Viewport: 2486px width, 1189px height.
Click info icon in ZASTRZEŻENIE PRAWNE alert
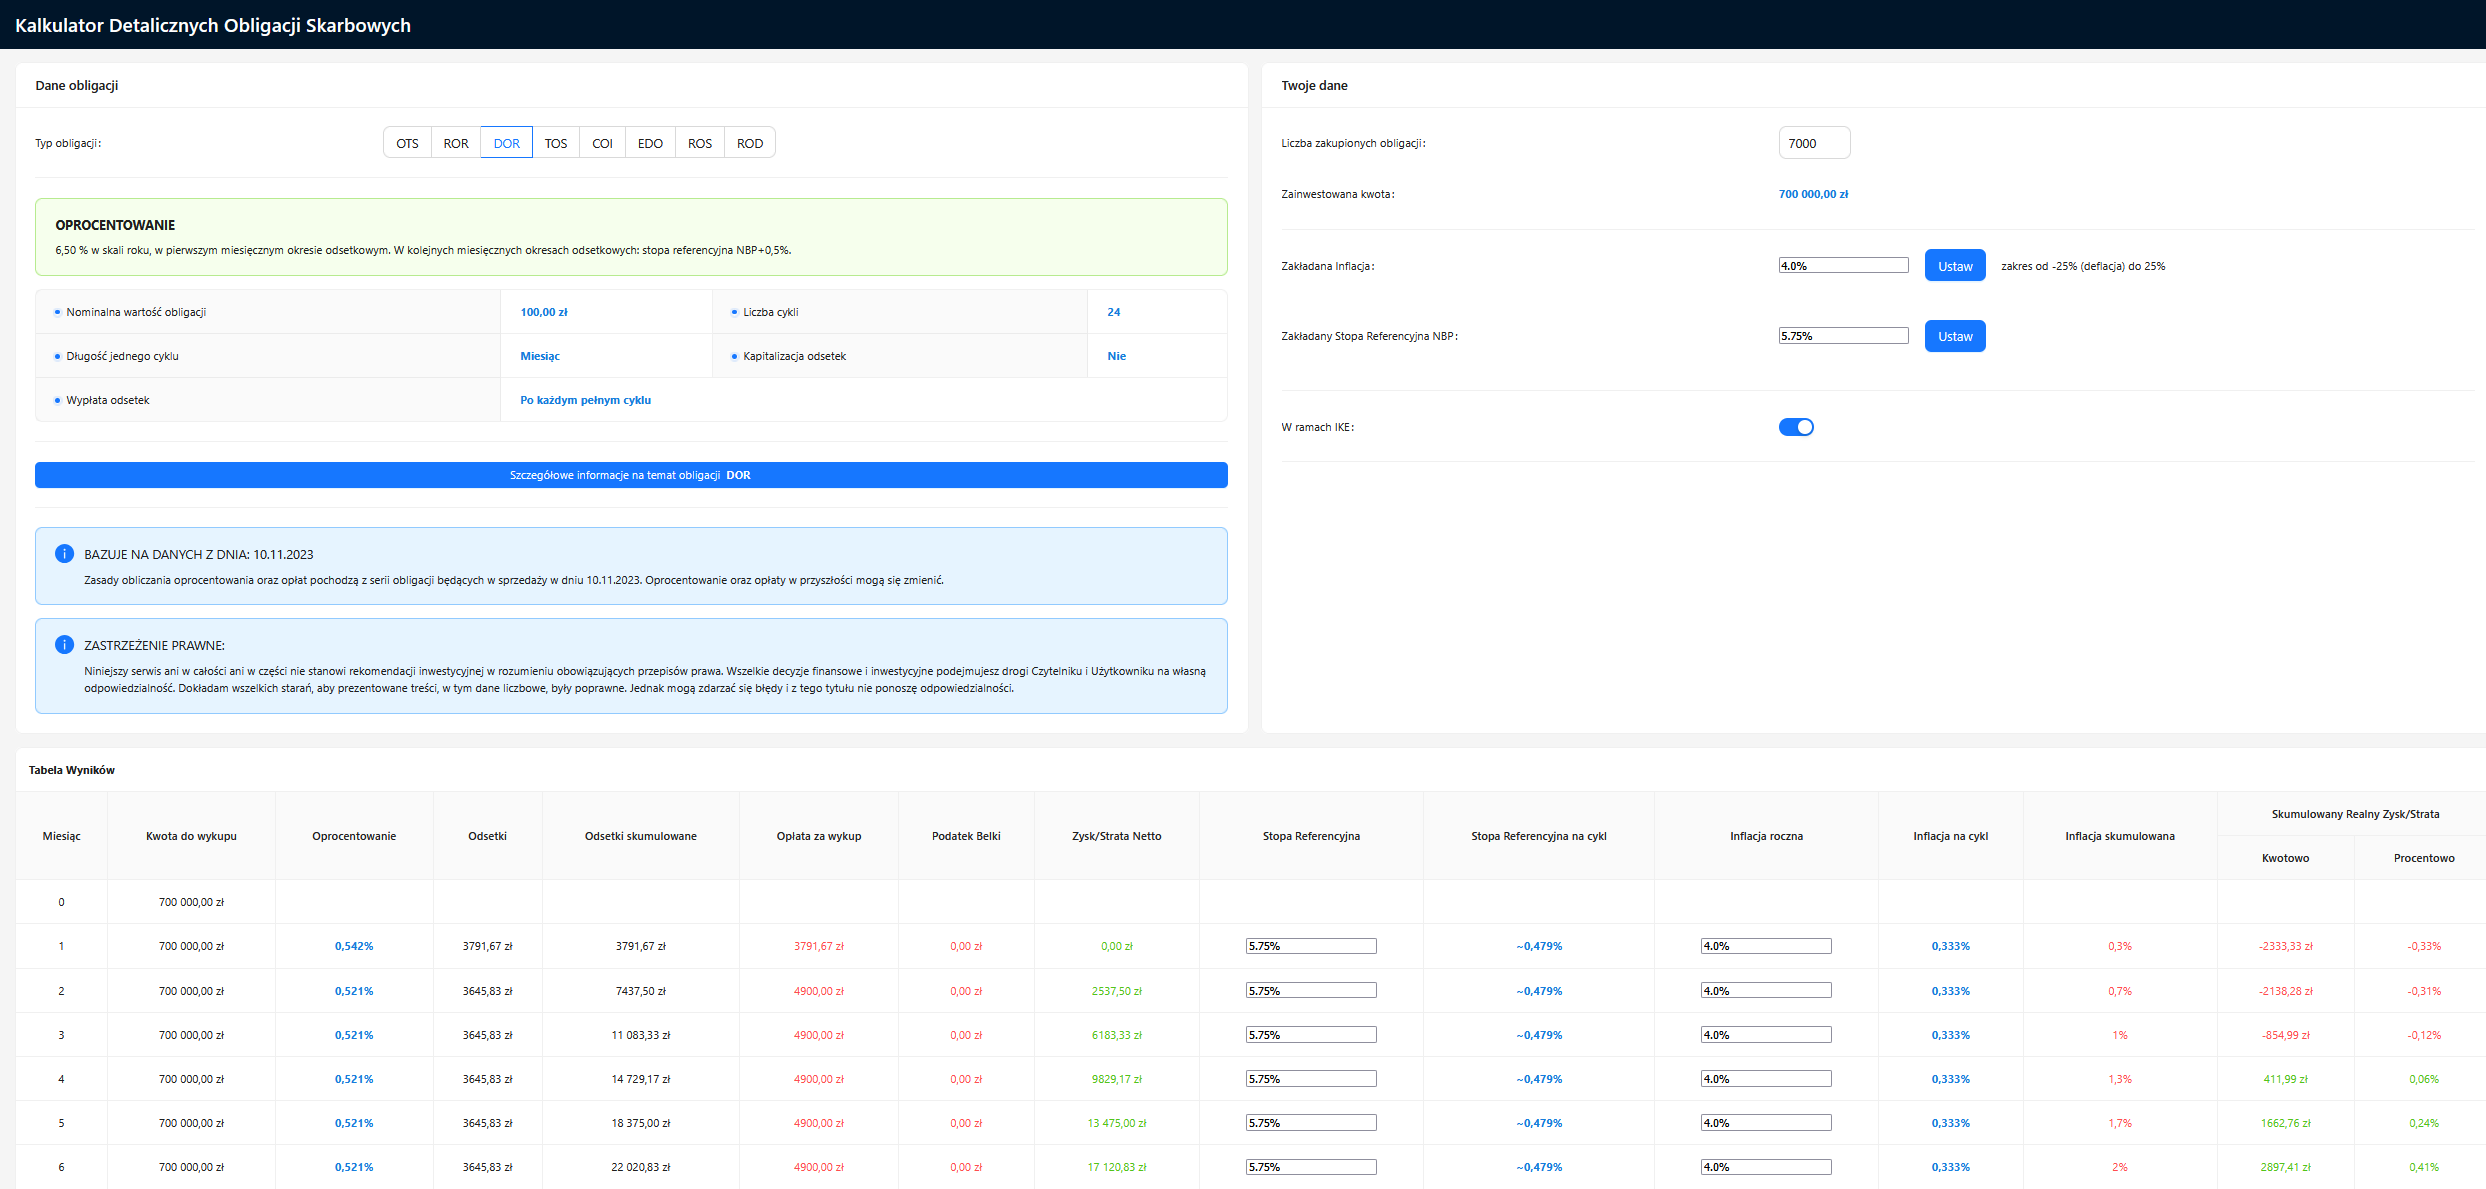point(64,645)
